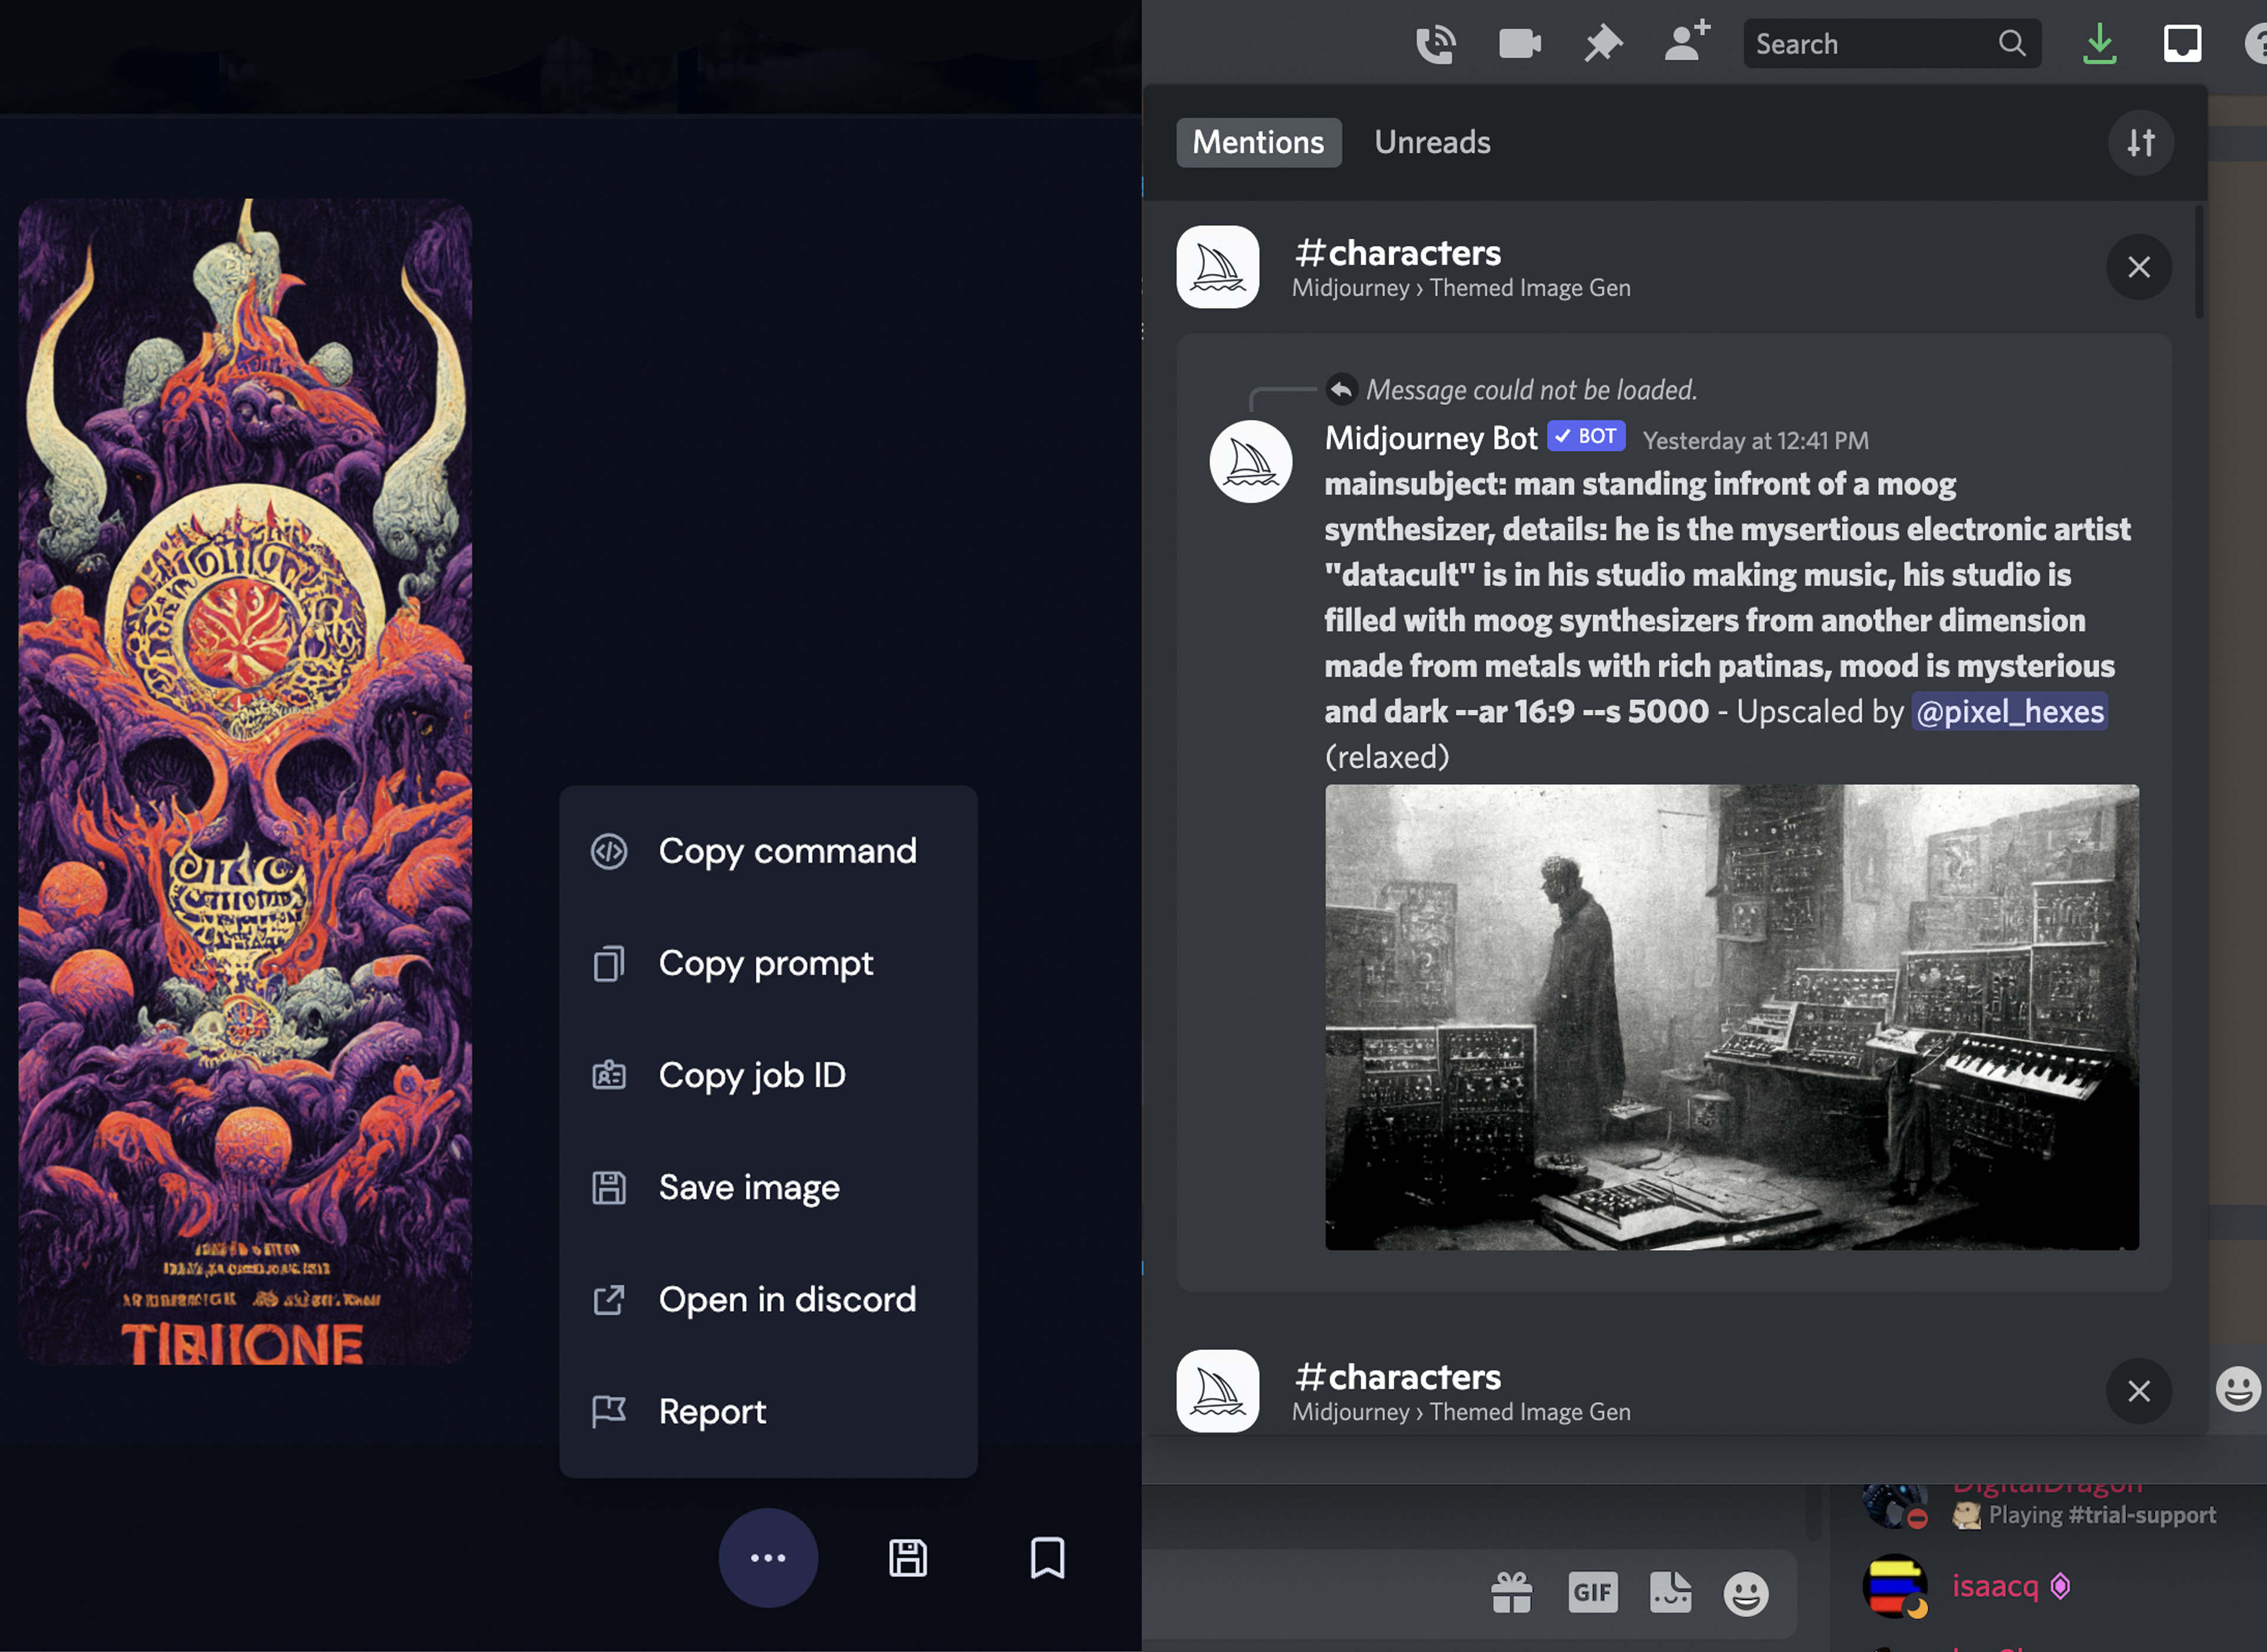Open the synthesizer studio image thumbnail
Viewport: 2267px width, 1652px height.
pyautogui.click(x=1731, y=1017)
